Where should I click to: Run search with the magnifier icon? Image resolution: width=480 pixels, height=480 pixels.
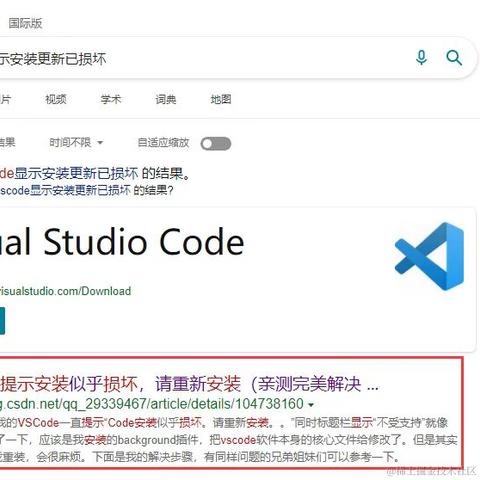(454, 58)
